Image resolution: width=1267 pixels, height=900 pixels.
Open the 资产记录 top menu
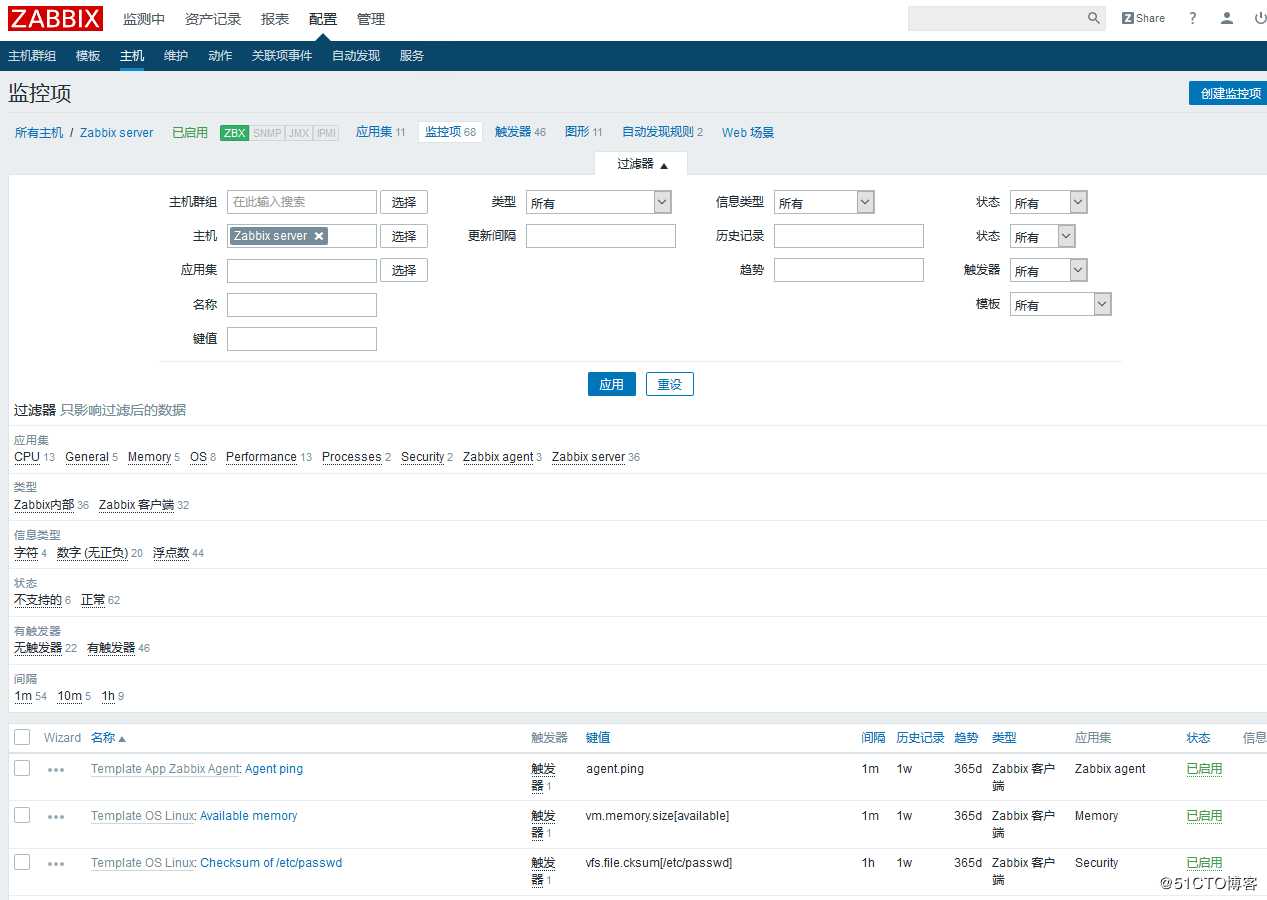pos(213,19)
